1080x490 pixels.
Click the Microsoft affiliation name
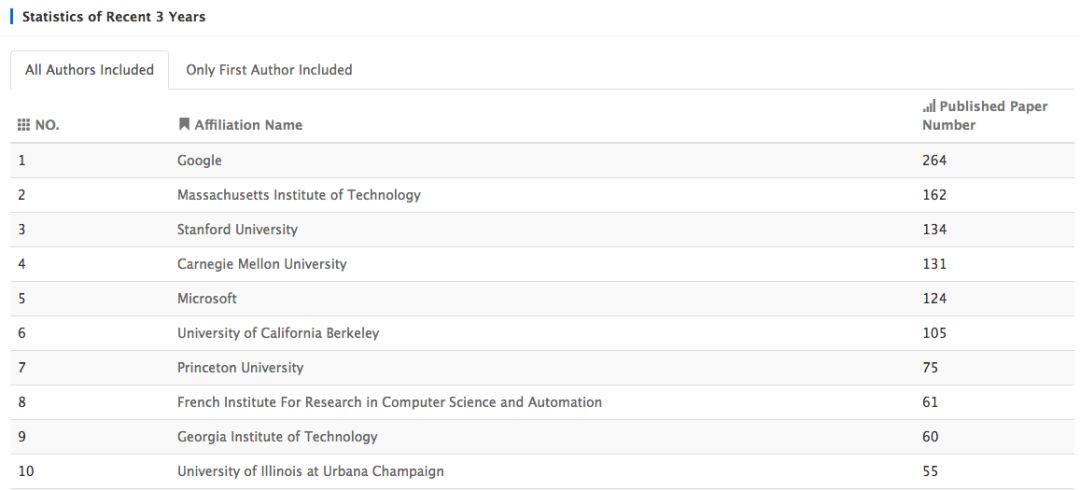click(206, 298)
